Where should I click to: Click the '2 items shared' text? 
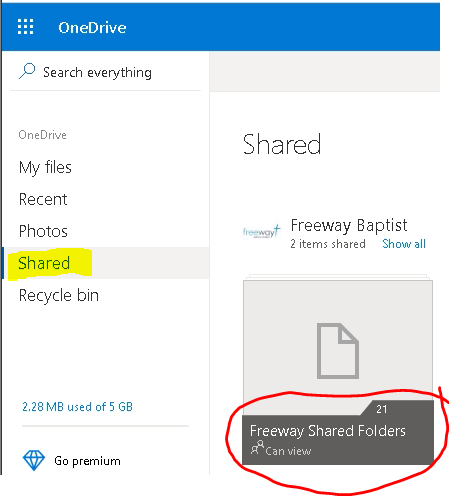coord(328,244)
